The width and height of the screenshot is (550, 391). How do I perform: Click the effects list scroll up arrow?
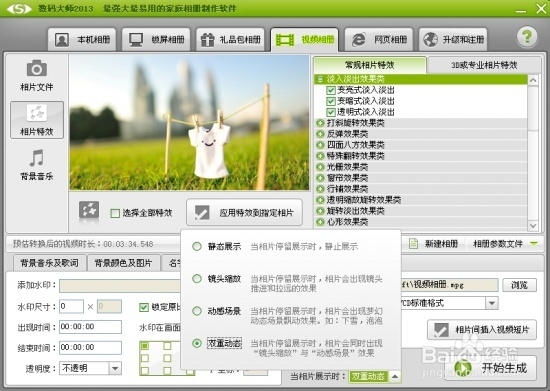[533, 80]
